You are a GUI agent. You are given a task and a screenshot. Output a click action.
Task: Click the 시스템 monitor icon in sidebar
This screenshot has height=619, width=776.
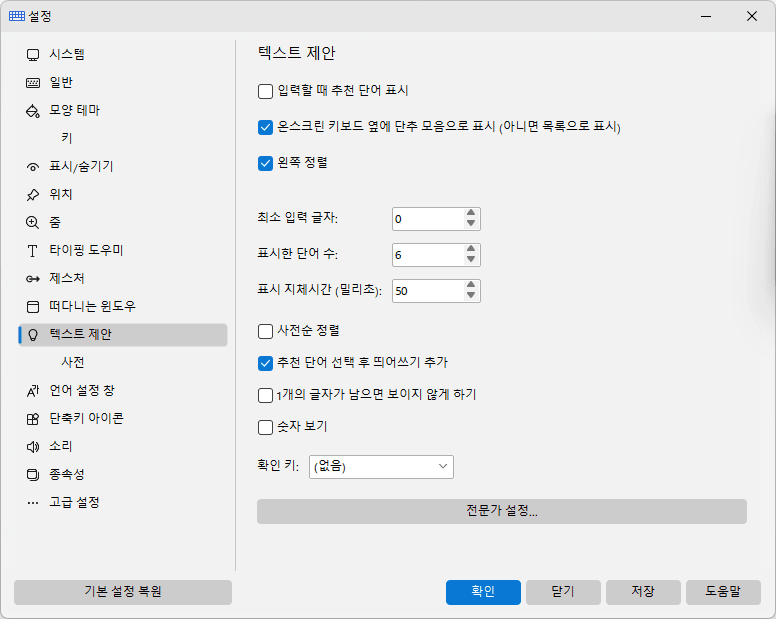[33, 55]
